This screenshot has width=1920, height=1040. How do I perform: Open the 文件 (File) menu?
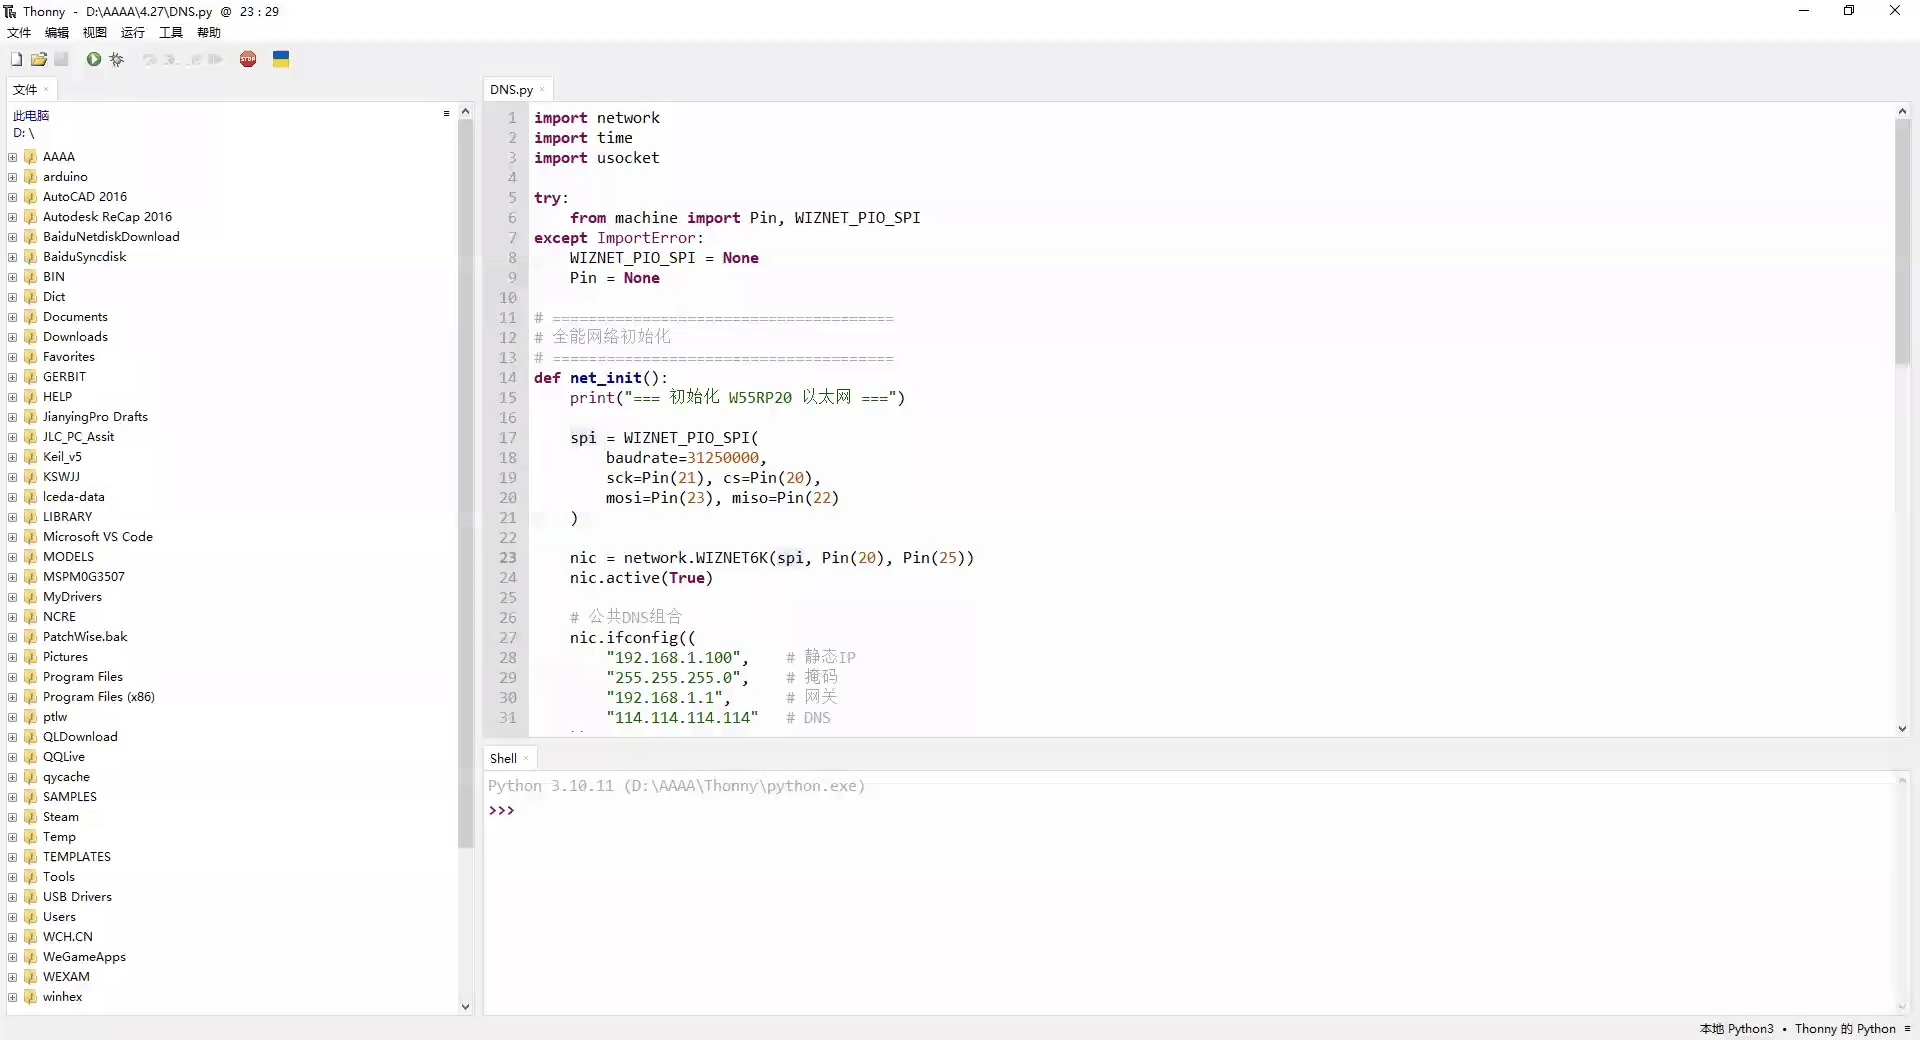pos(19,33)
